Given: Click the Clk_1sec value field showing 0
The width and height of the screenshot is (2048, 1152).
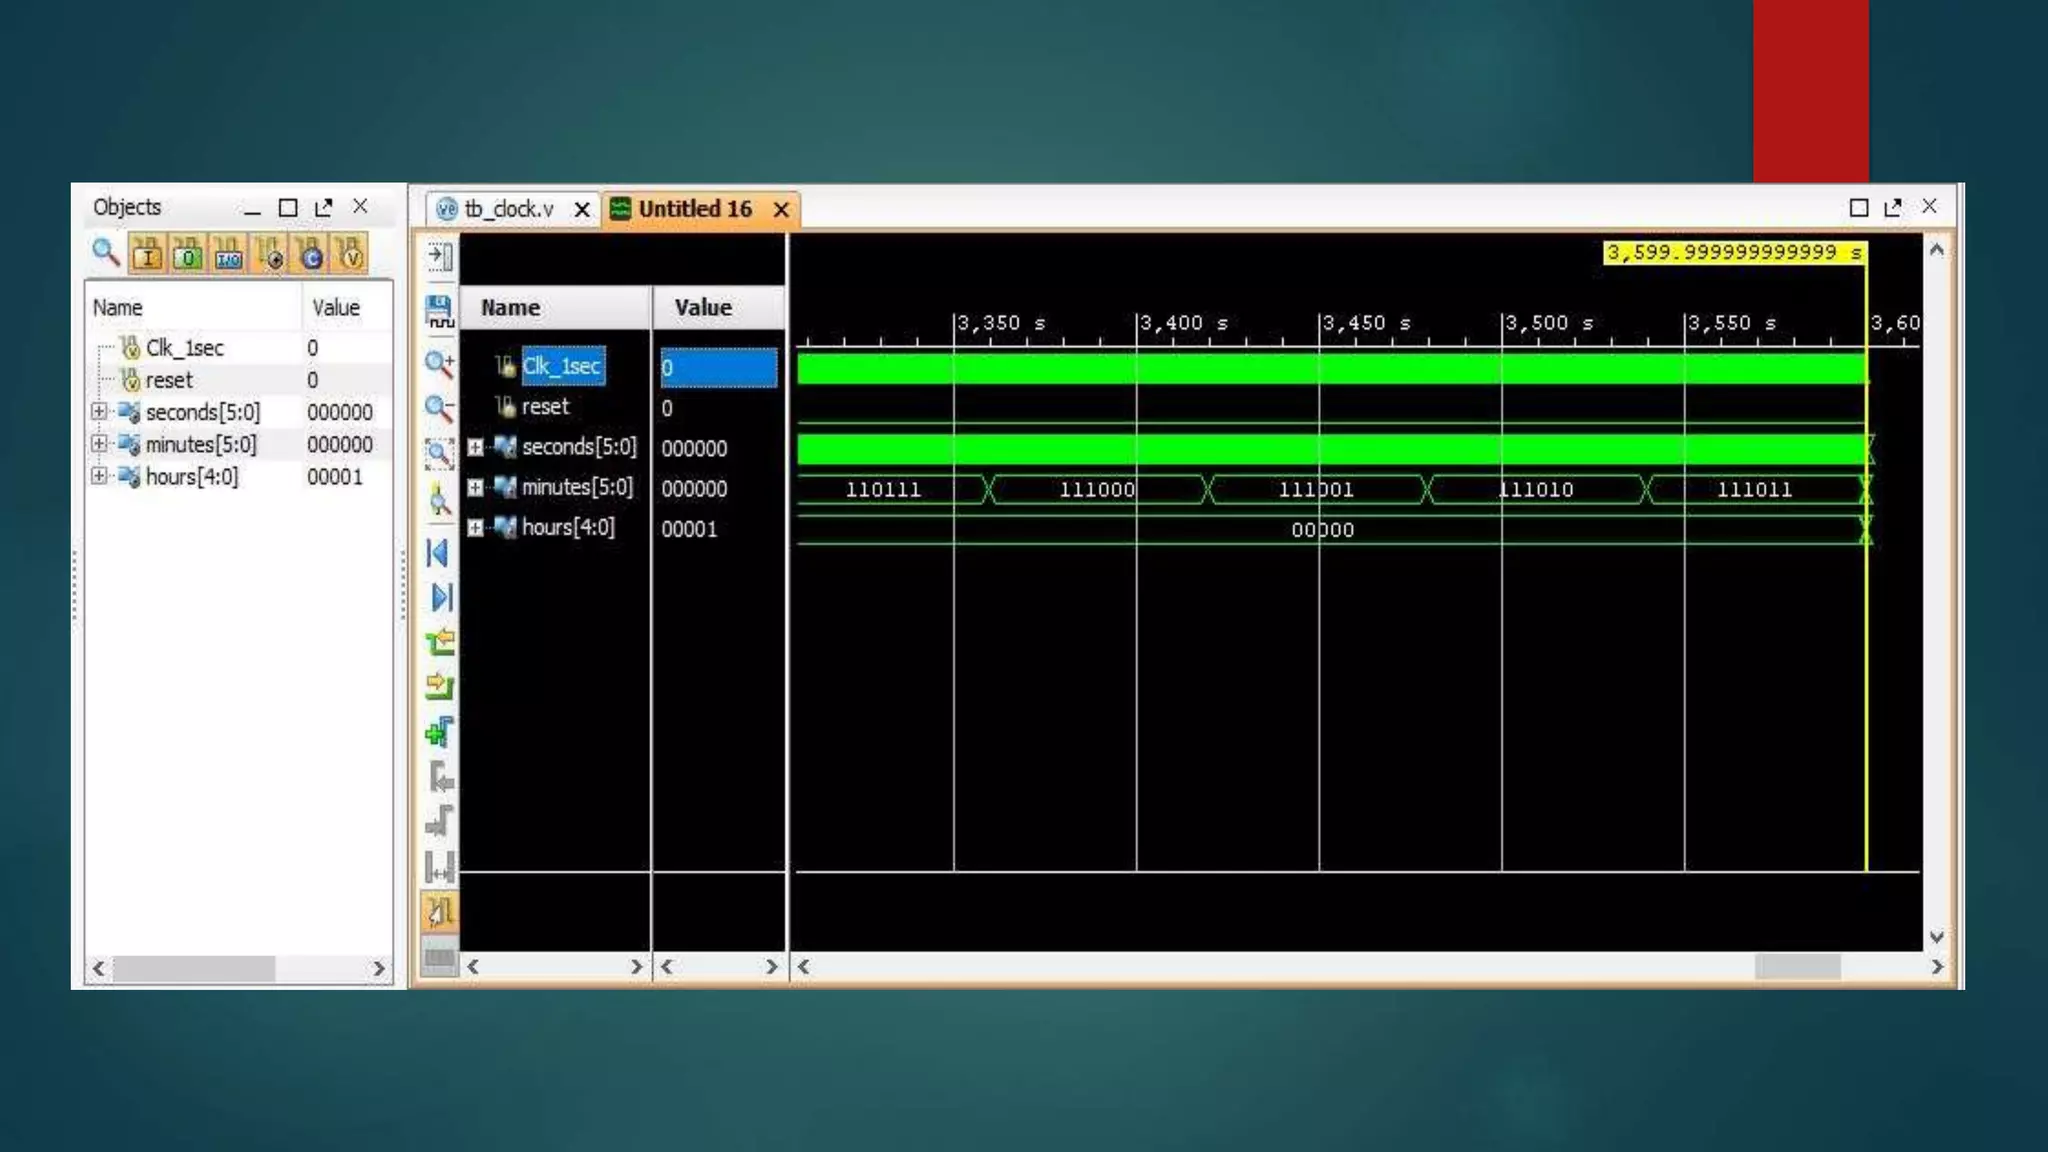Looking at the screenshot, I should click(x=718, y=367).
